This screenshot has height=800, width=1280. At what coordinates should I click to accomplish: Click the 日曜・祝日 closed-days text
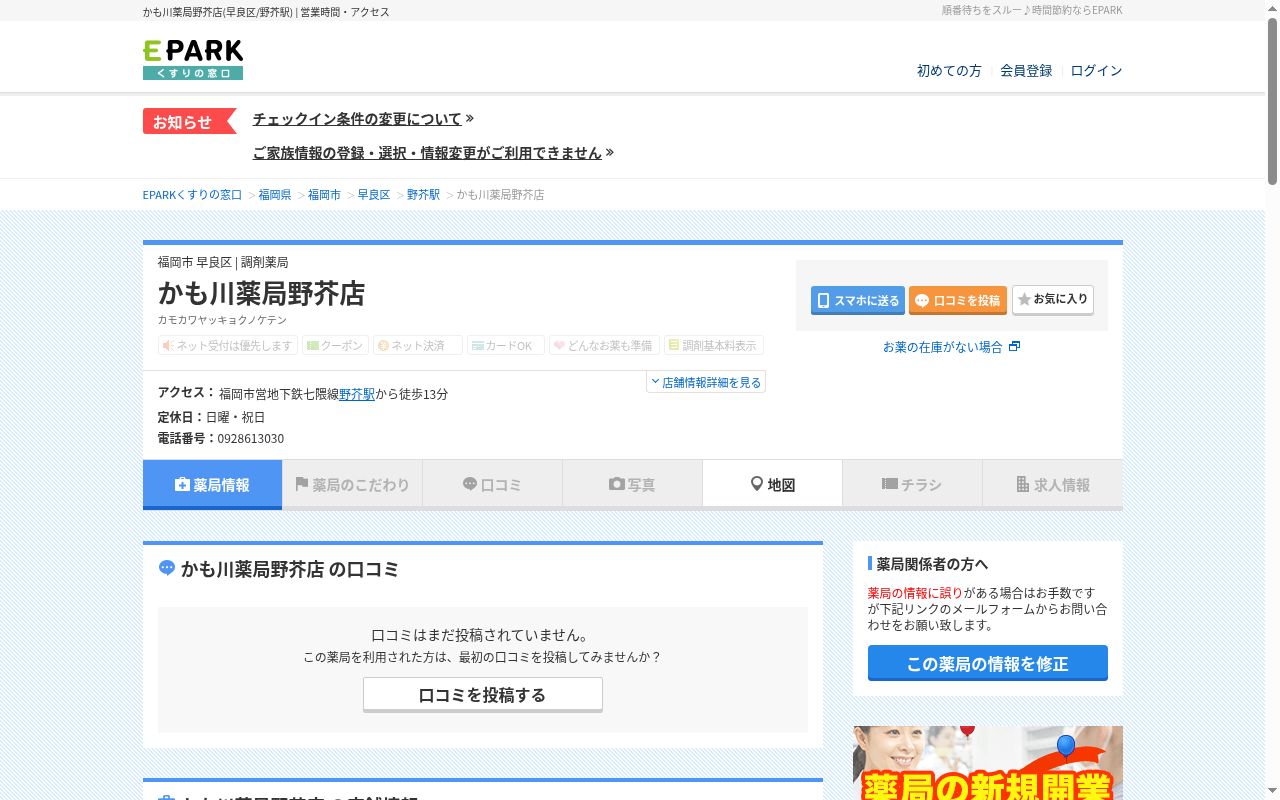coord(235,417)
